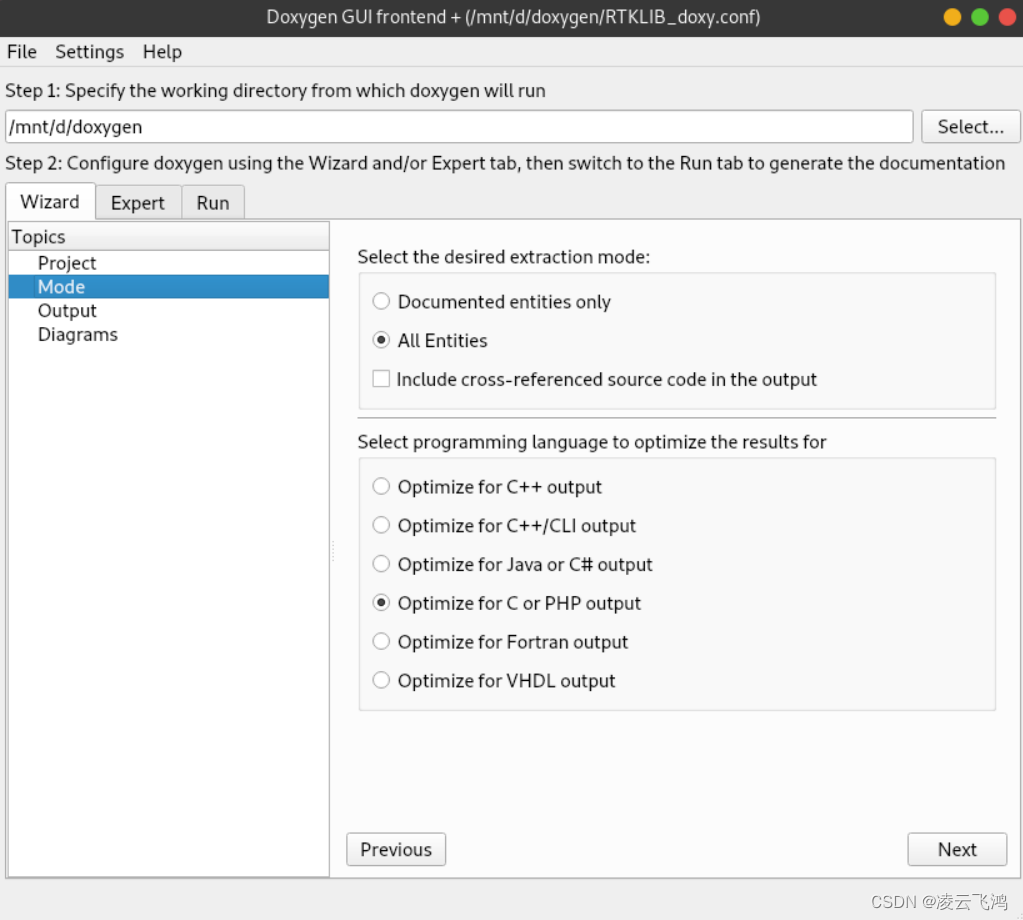Open the Settings menu
This screenshot has height=920, width=1023.
(89, 52)
